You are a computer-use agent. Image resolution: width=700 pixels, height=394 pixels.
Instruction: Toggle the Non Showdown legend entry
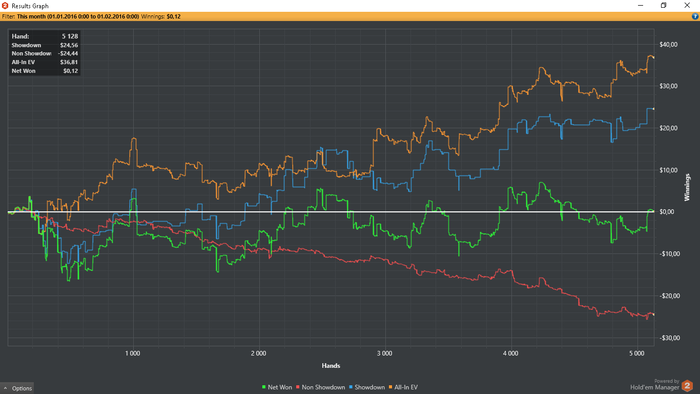tap(321, 387)
